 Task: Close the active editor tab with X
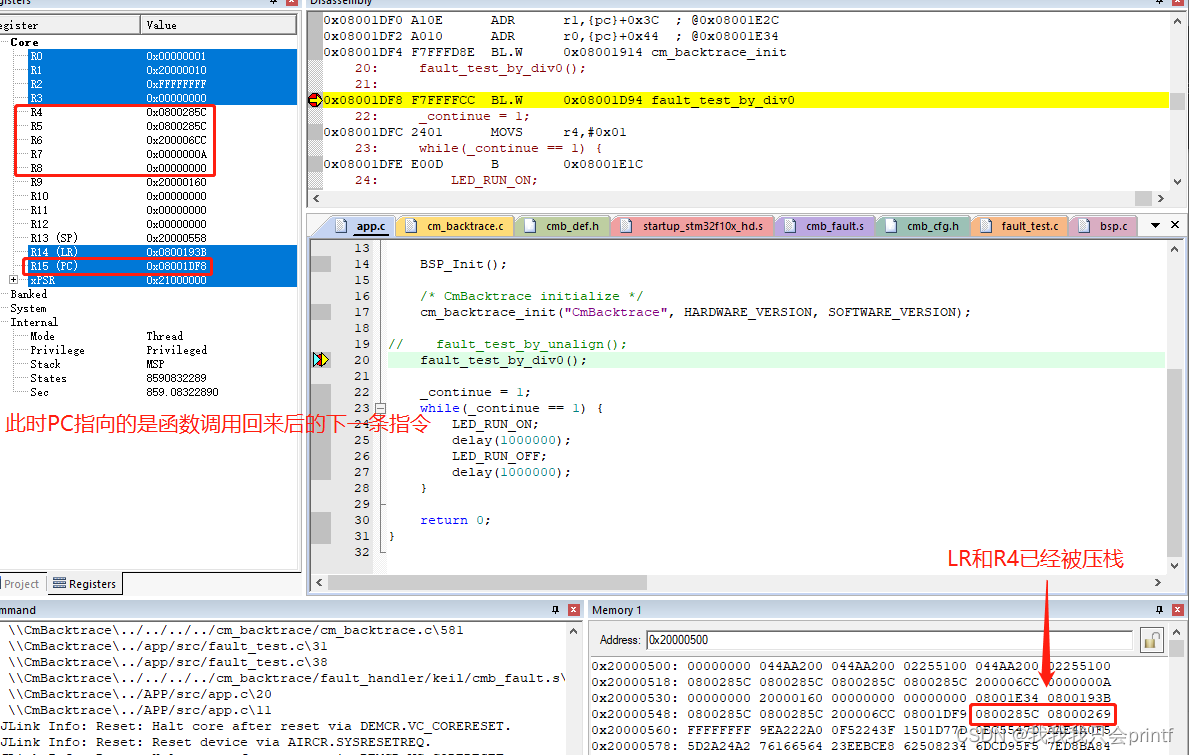[1175, 225]
